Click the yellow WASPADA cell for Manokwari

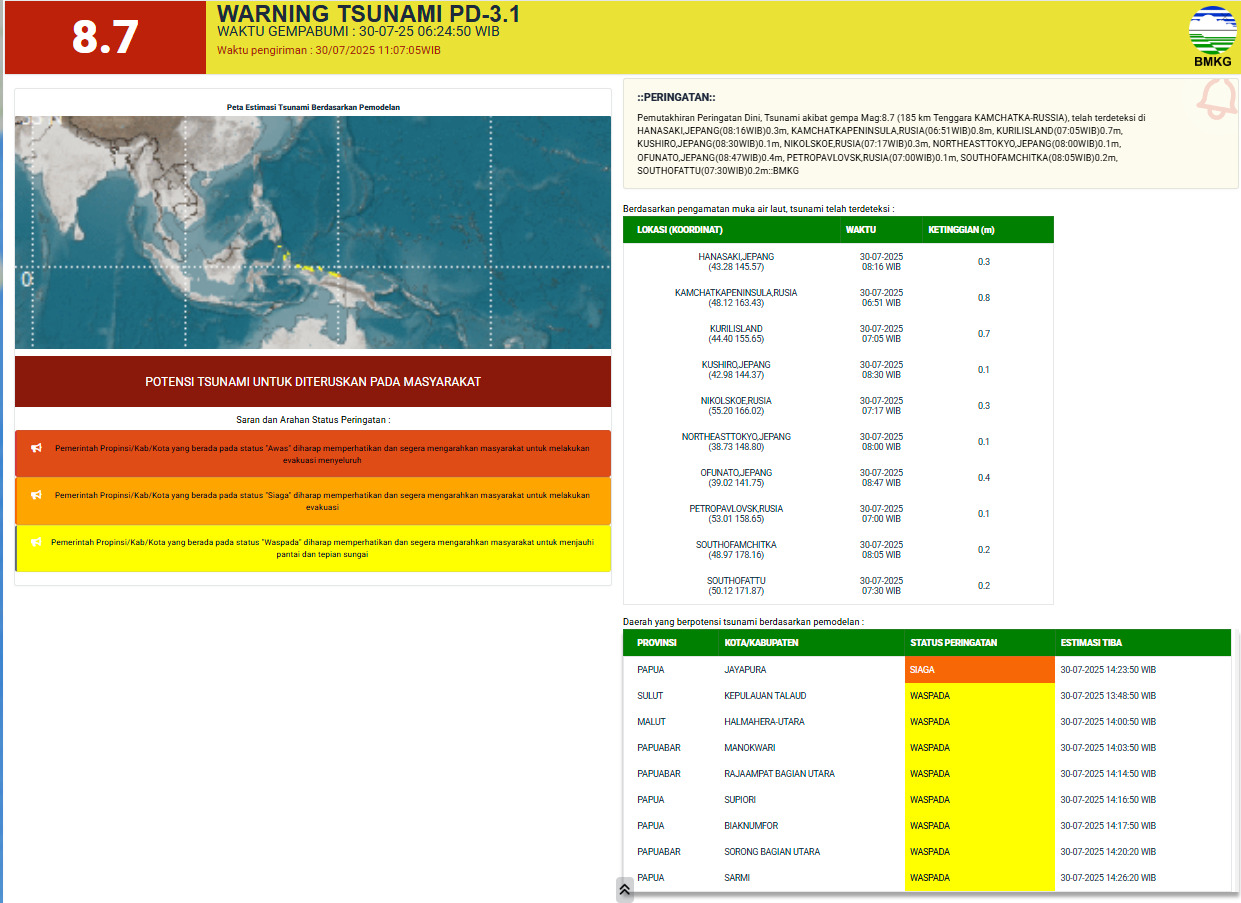(979, 748)
